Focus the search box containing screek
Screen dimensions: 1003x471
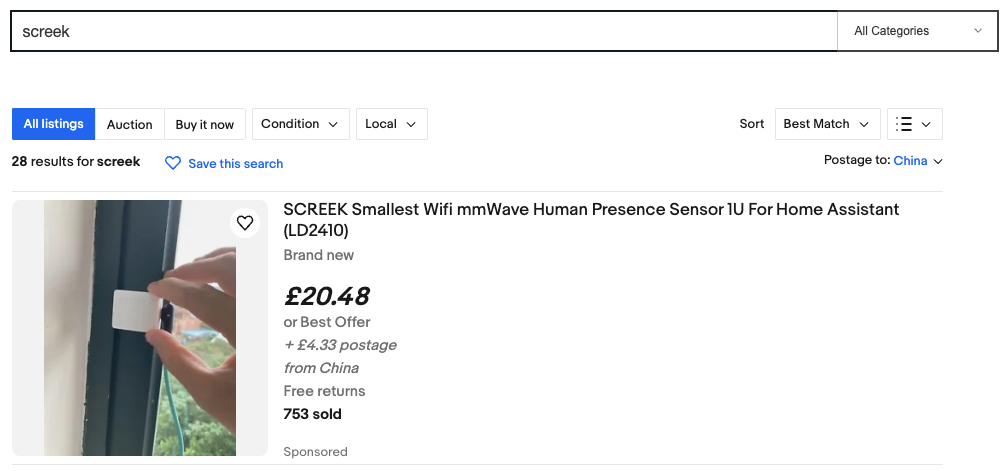(x=424, y=31)
